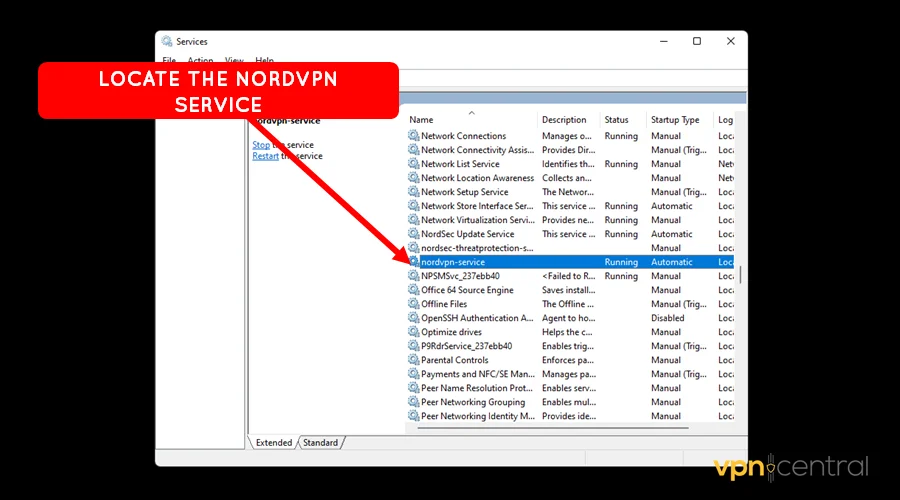The image size is (900, 500).
Task: Open the File menu
Action: [169, 60]
